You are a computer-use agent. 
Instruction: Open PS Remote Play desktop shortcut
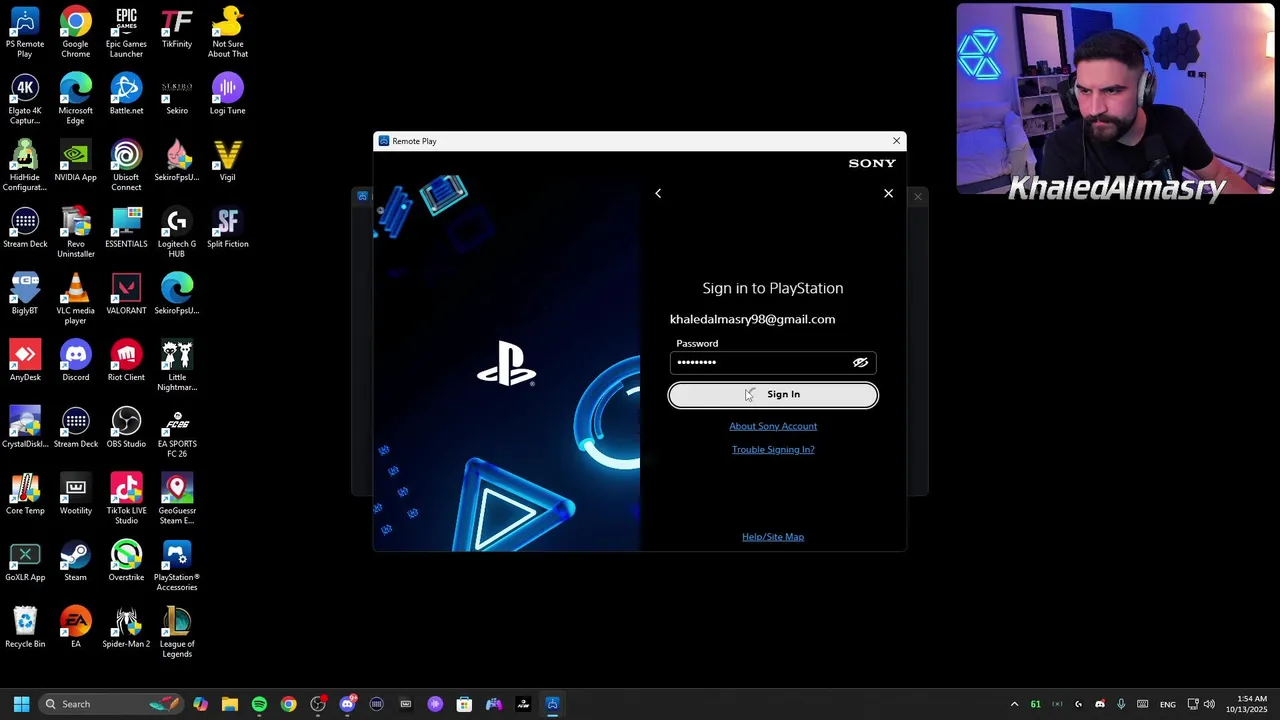pyautogui.click(x=25, y=32)
